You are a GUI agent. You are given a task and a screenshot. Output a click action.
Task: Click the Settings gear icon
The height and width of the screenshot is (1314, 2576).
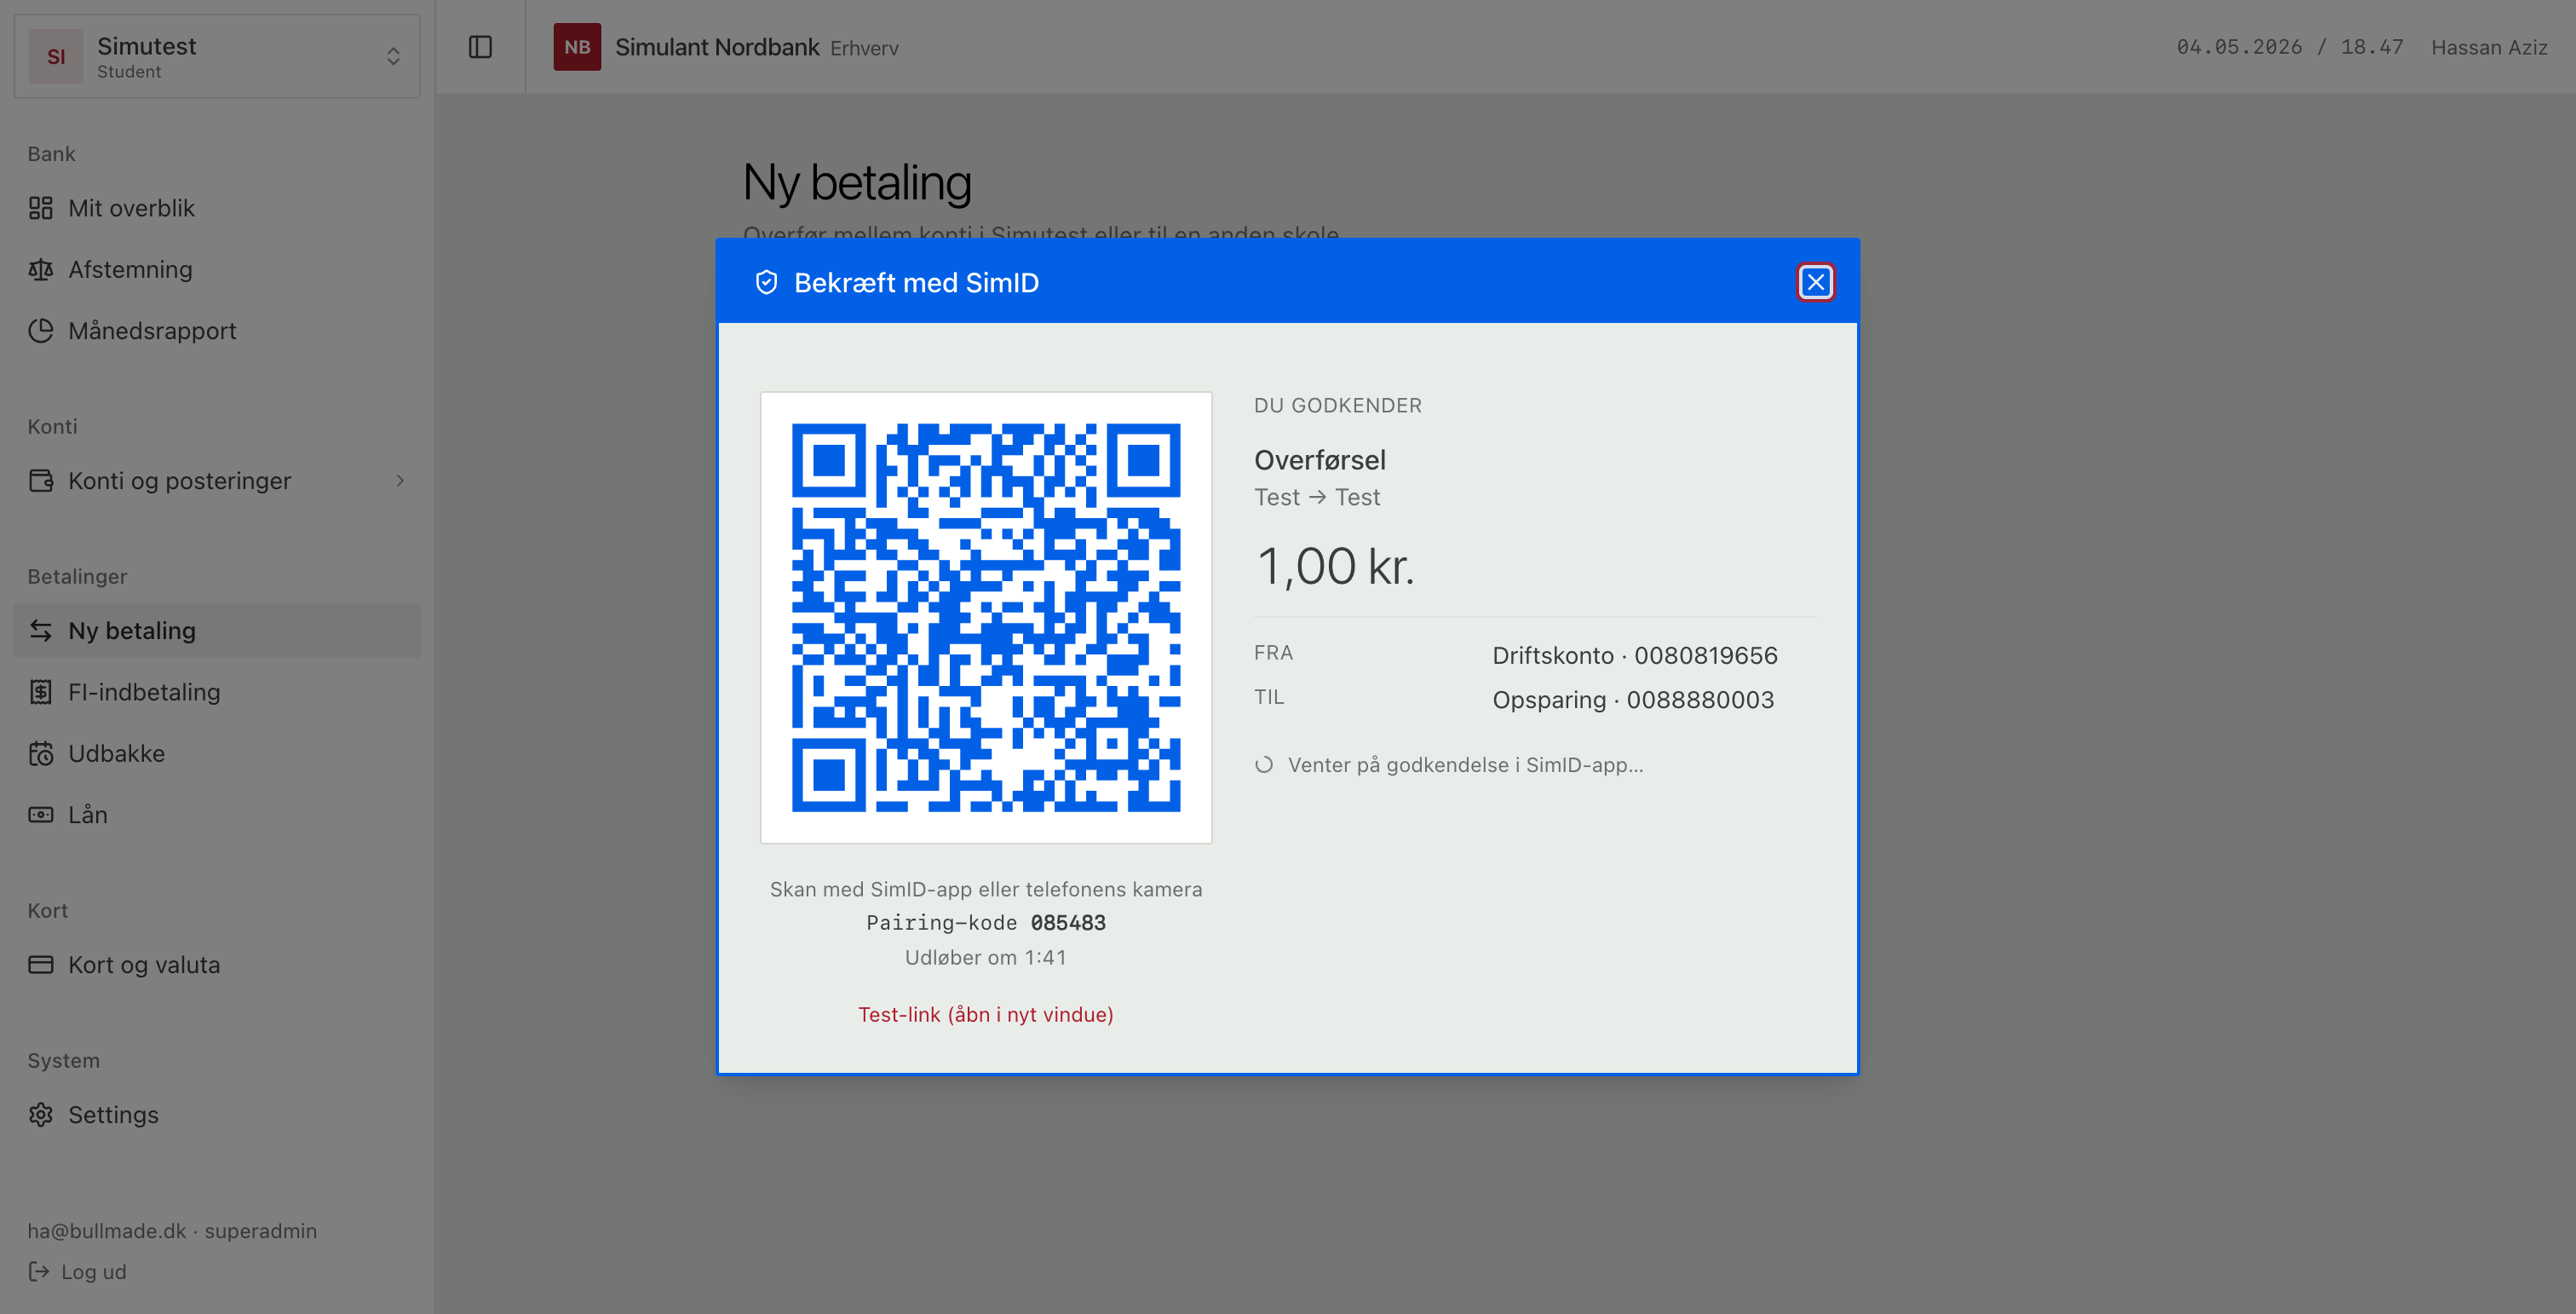[41, 1114]
